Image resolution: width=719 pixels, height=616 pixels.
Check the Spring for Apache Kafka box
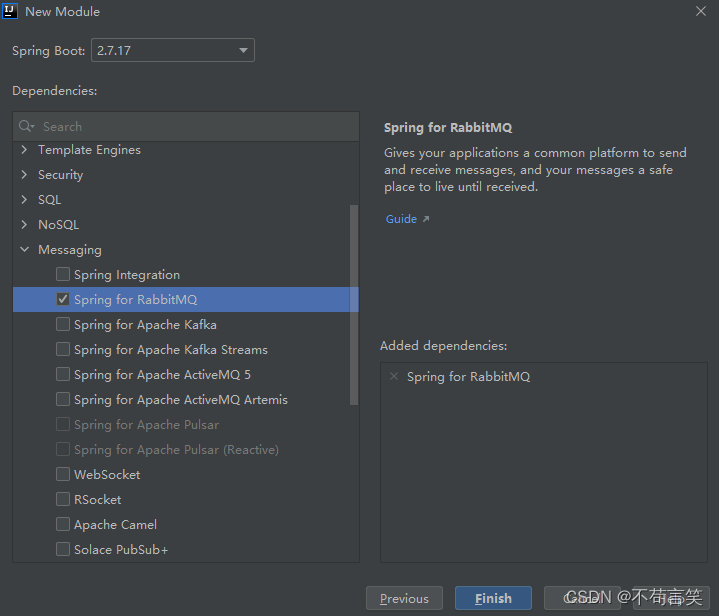coord(63,324)
